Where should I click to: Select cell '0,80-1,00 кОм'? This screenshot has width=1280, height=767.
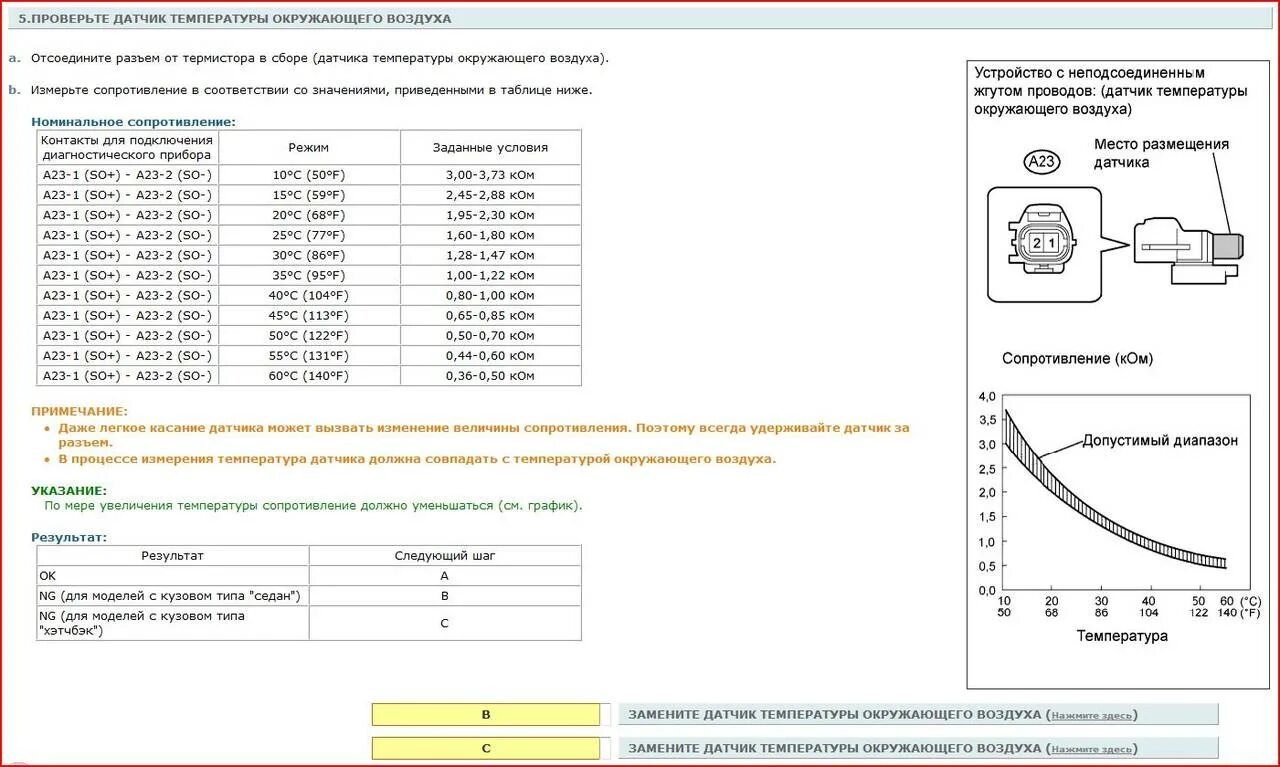click(x=490, y=295)
